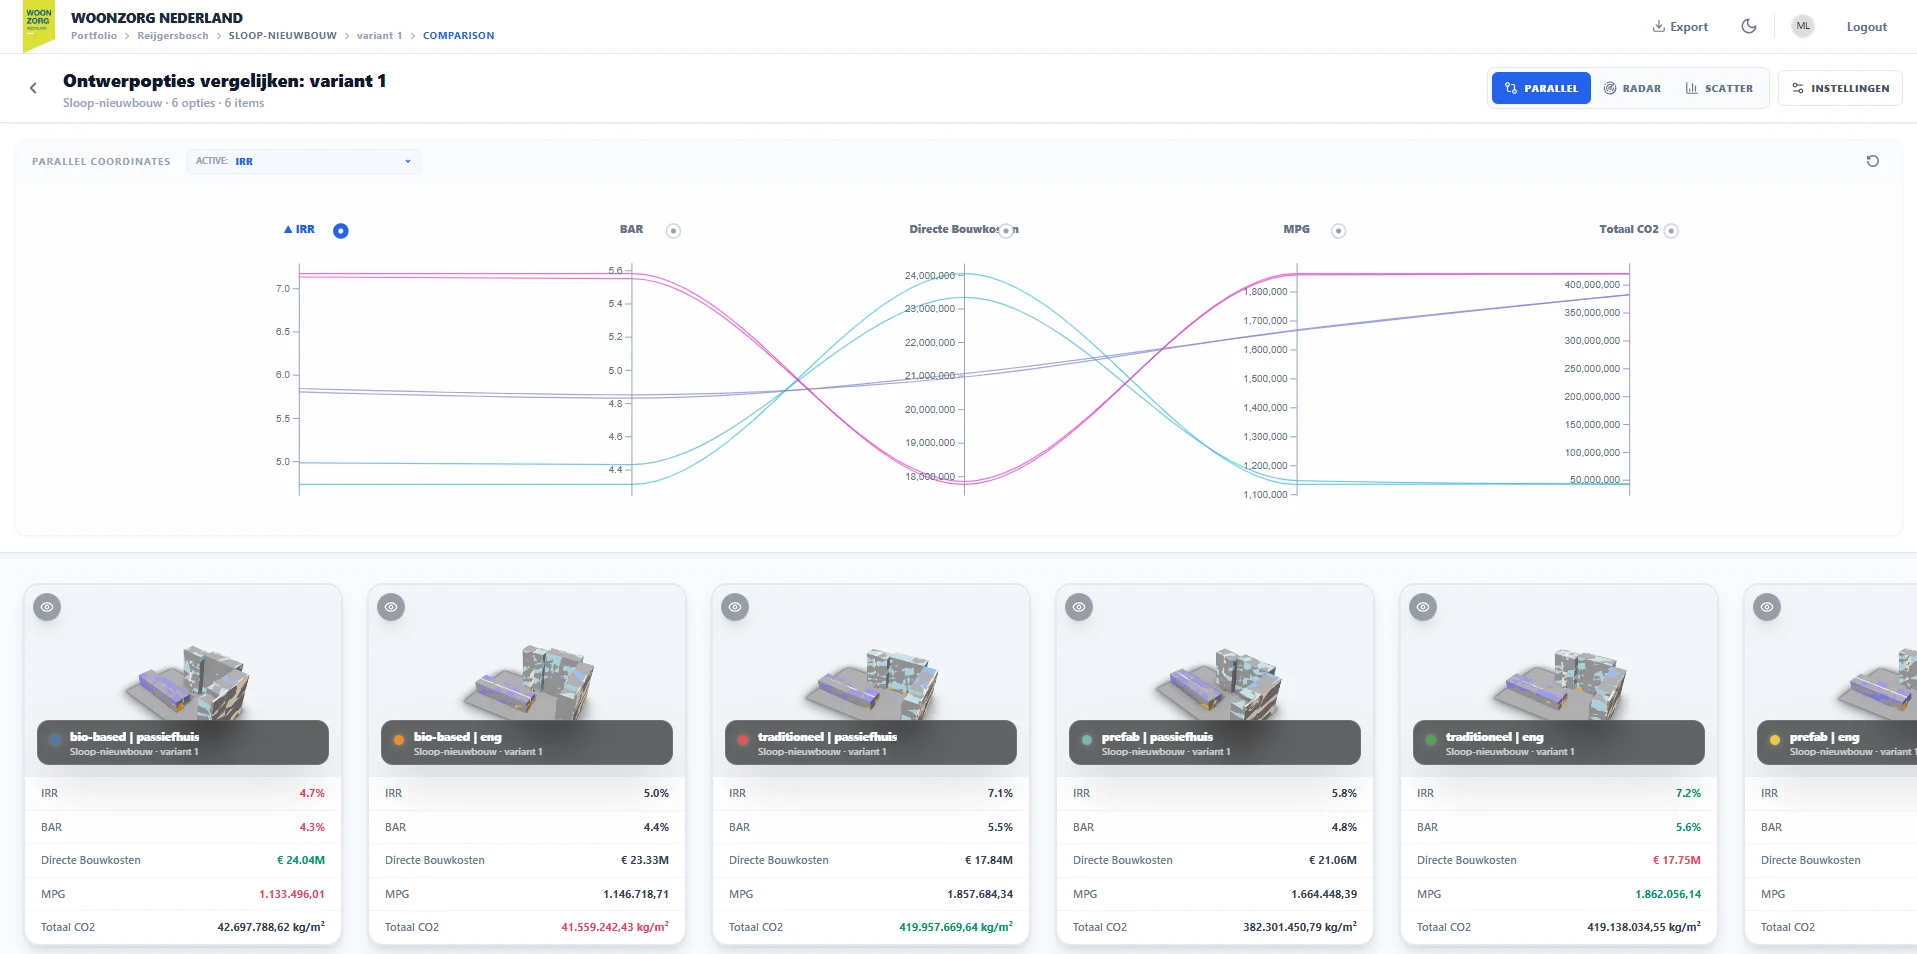This screenshot has height=954, width=1917.
Task: Reset the parallel coordinates chart
Action: pos(1873,161)
